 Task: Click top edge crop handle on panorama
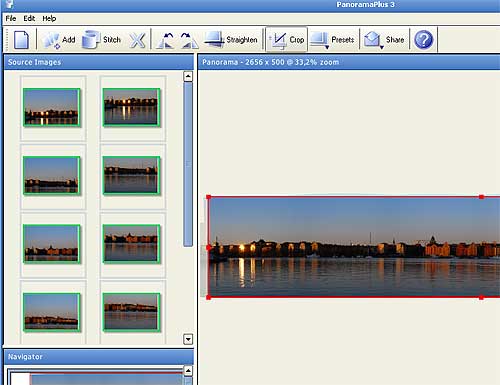(x=481, y=197)
